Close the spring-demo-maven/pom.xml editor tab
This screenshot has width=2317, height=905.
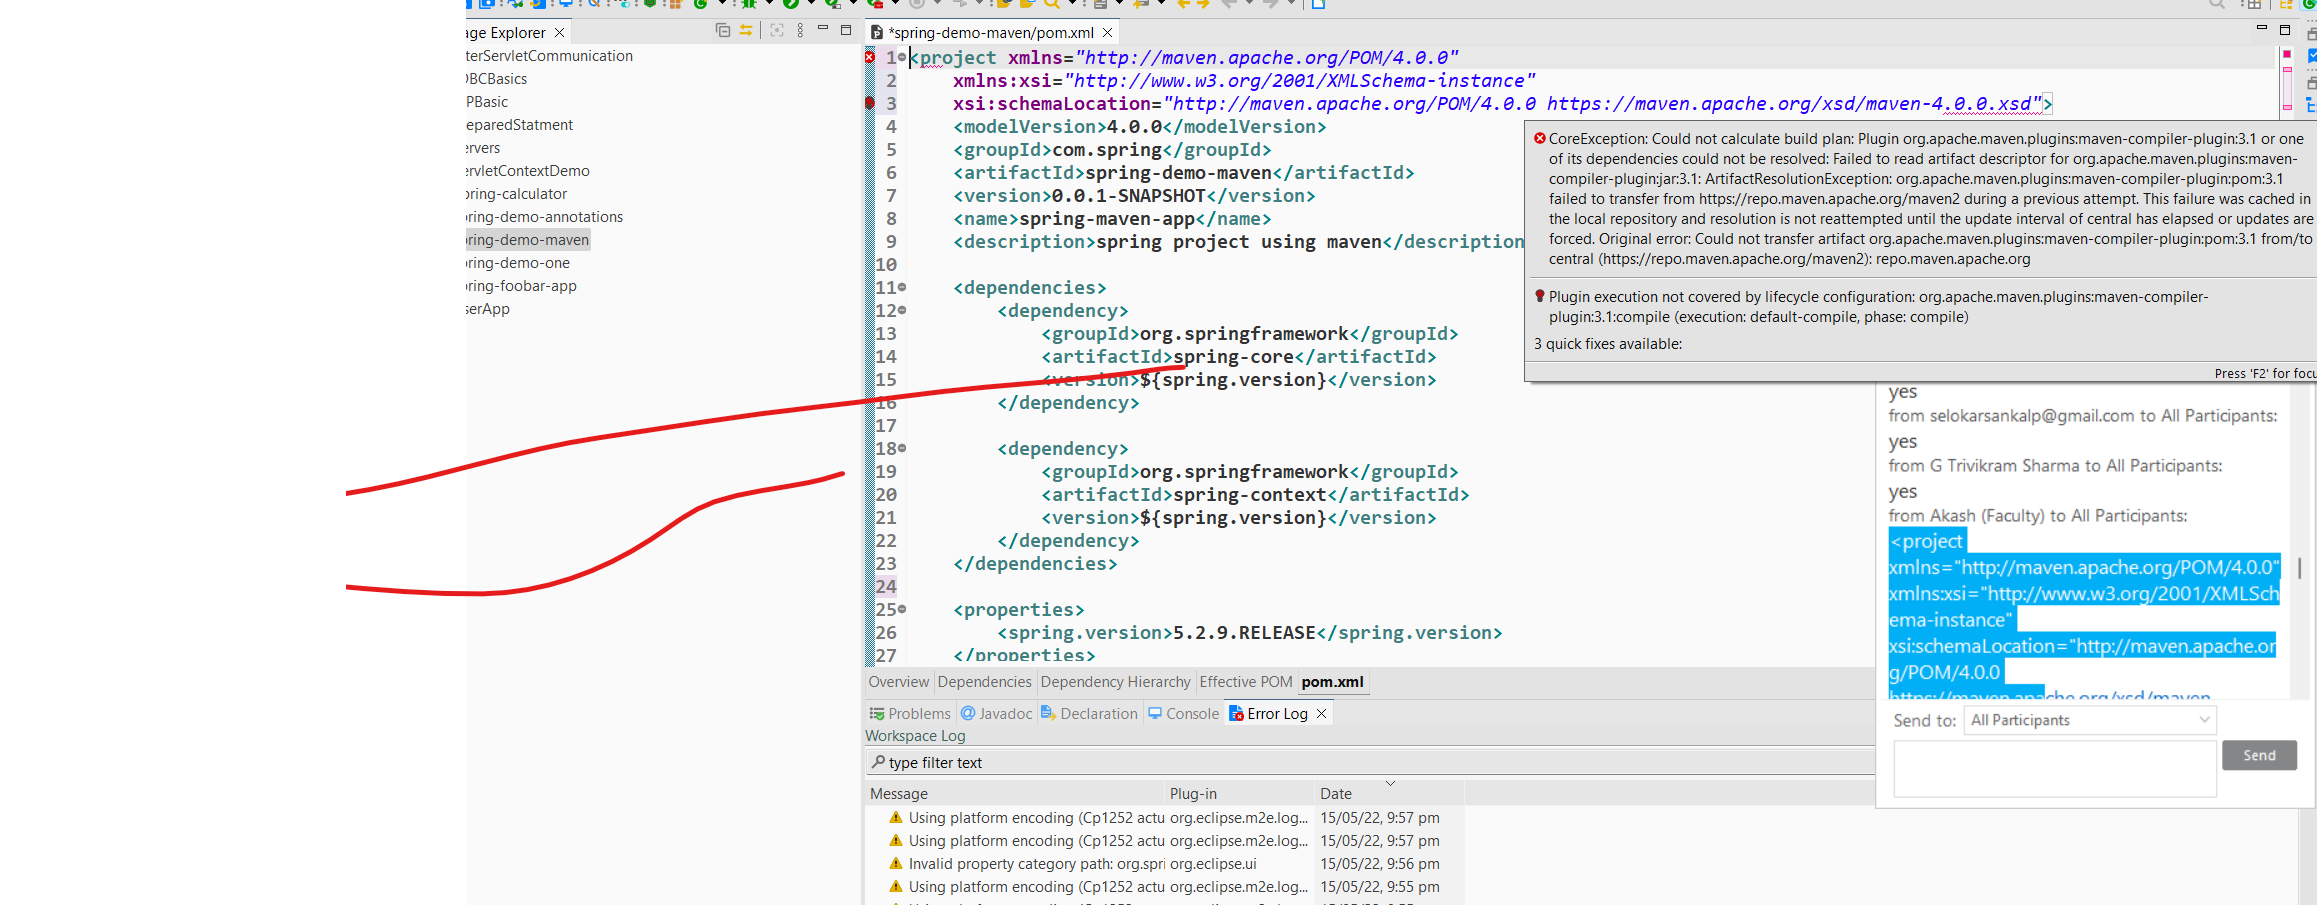point(1107,33)
